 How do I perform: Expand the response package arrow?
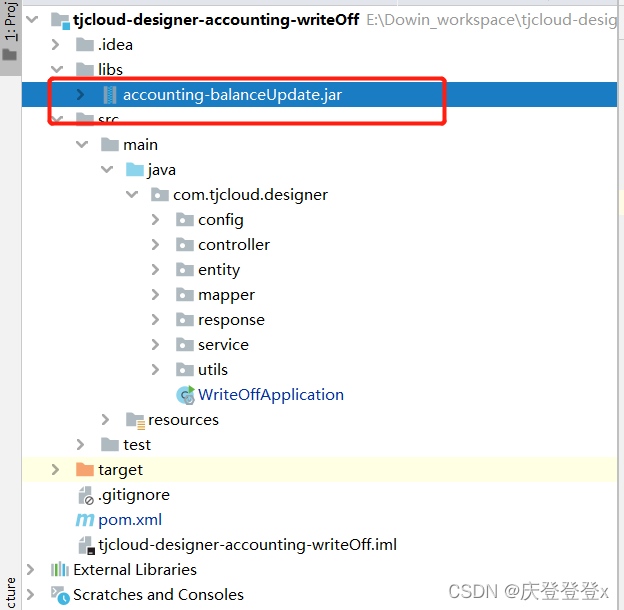[156, 320]
